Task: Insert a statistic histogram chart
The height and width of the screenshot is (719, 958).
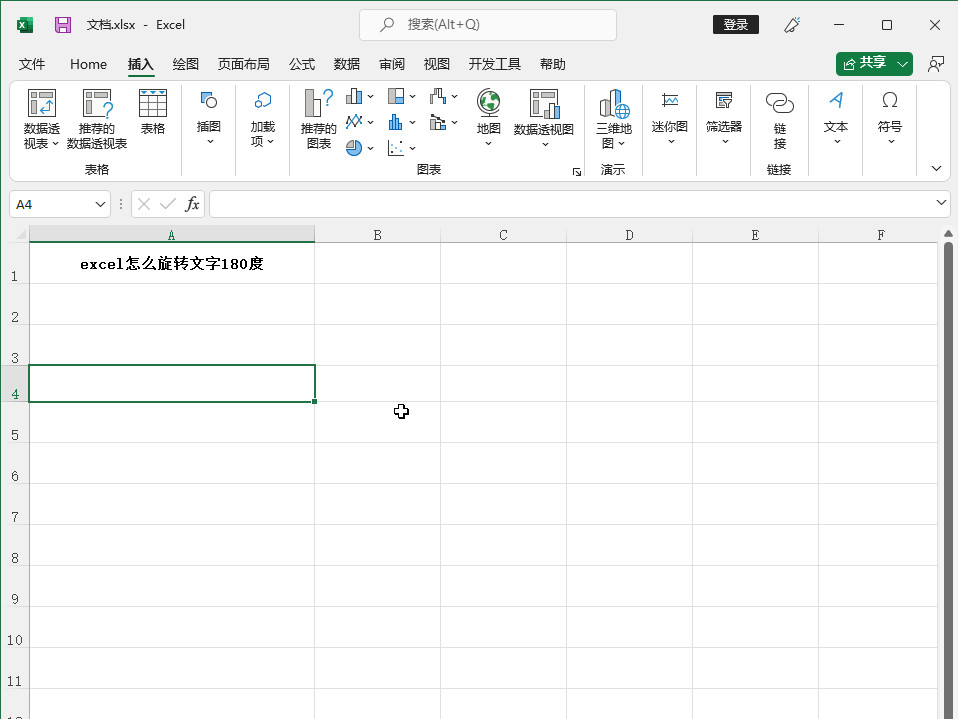Action: click(x=396, y=122)
